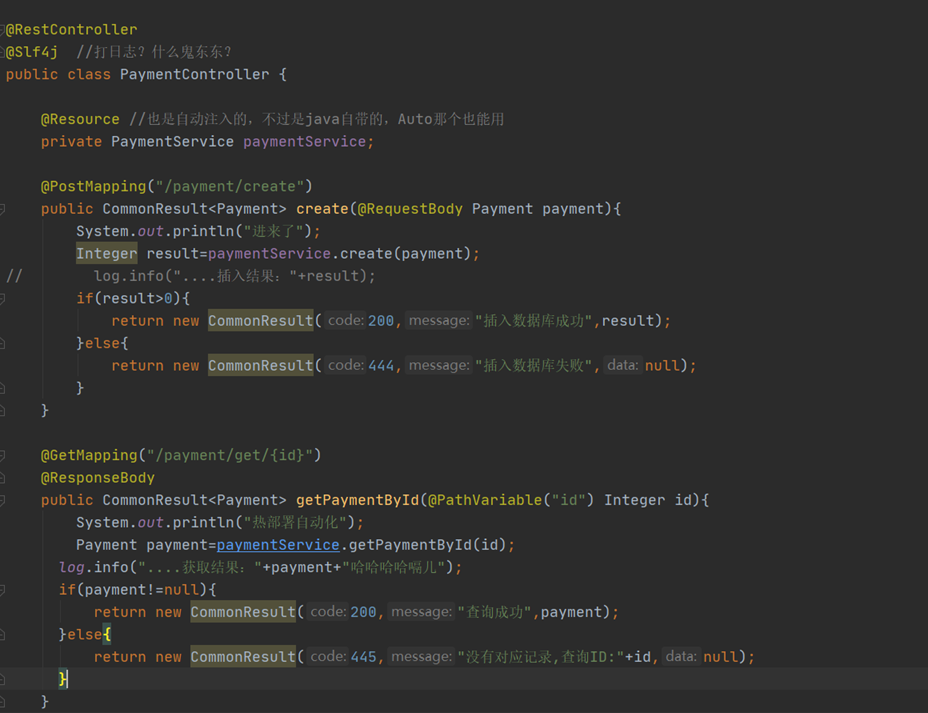The width and height of the screenshot is (928, 713).
Task: Click the "哈哈哈哈嗝儿" string
Action: 394,568
